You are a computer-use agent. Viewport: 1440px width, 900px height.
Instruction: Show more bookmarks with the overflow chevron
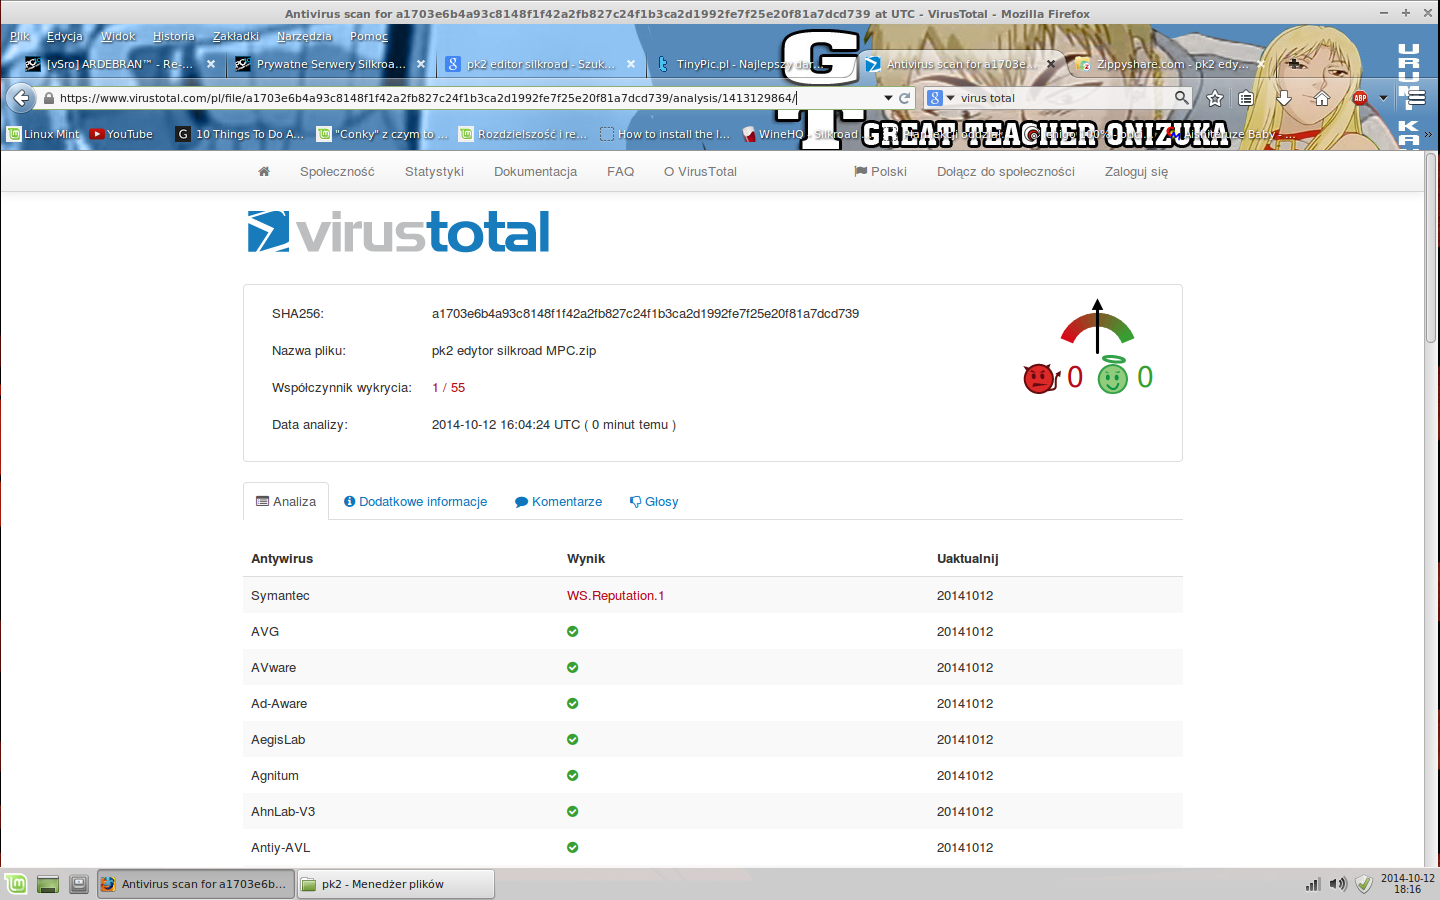click(x=1428, y=134)
